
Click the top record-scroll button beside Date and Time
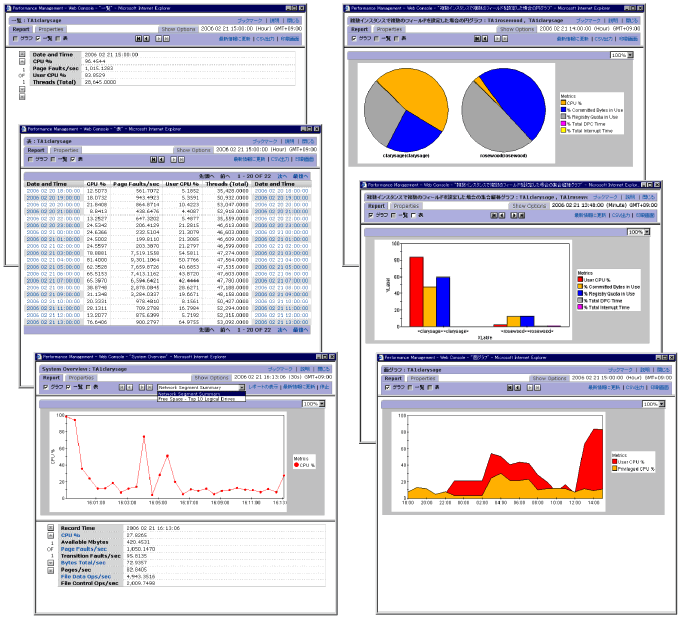(x=22, y=54)
